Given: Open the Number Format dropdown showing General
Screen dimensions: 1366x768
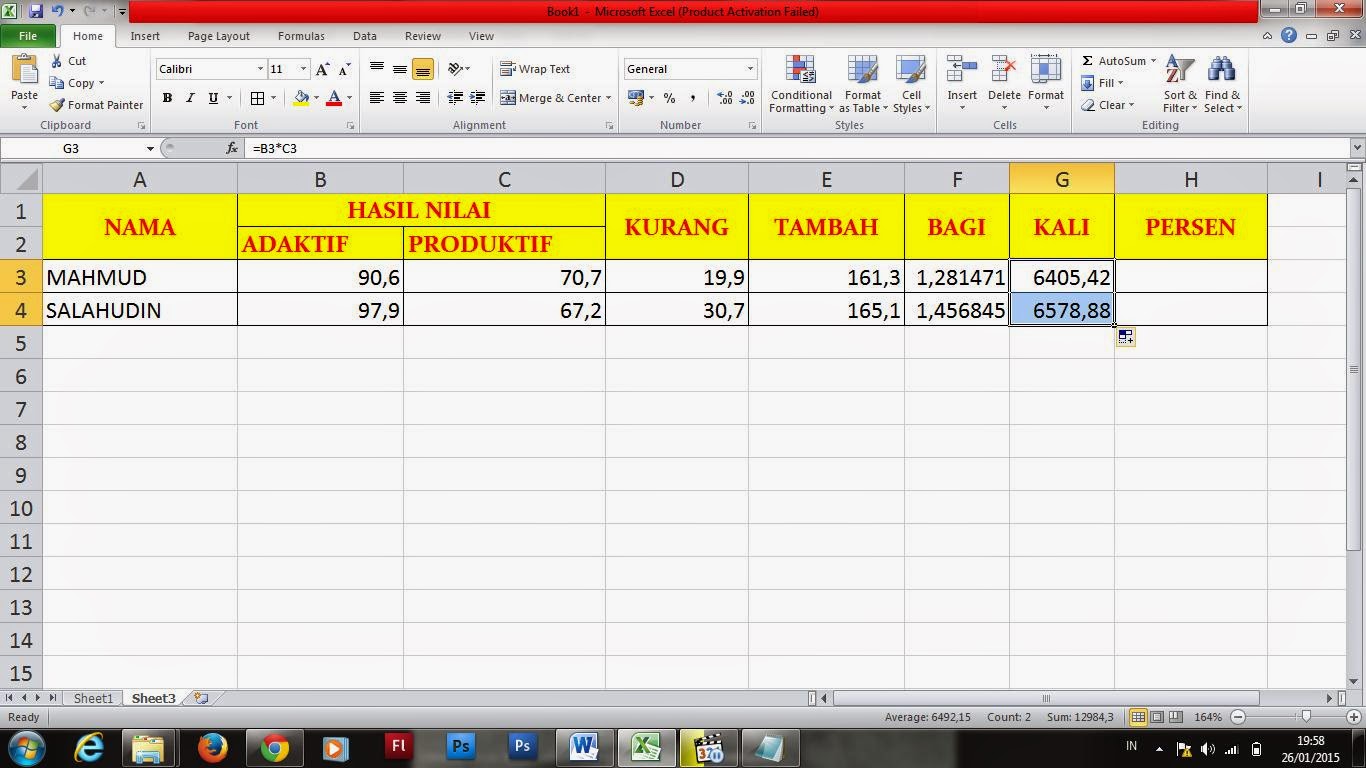Looking at the screenshot, I should click(688, 68).
